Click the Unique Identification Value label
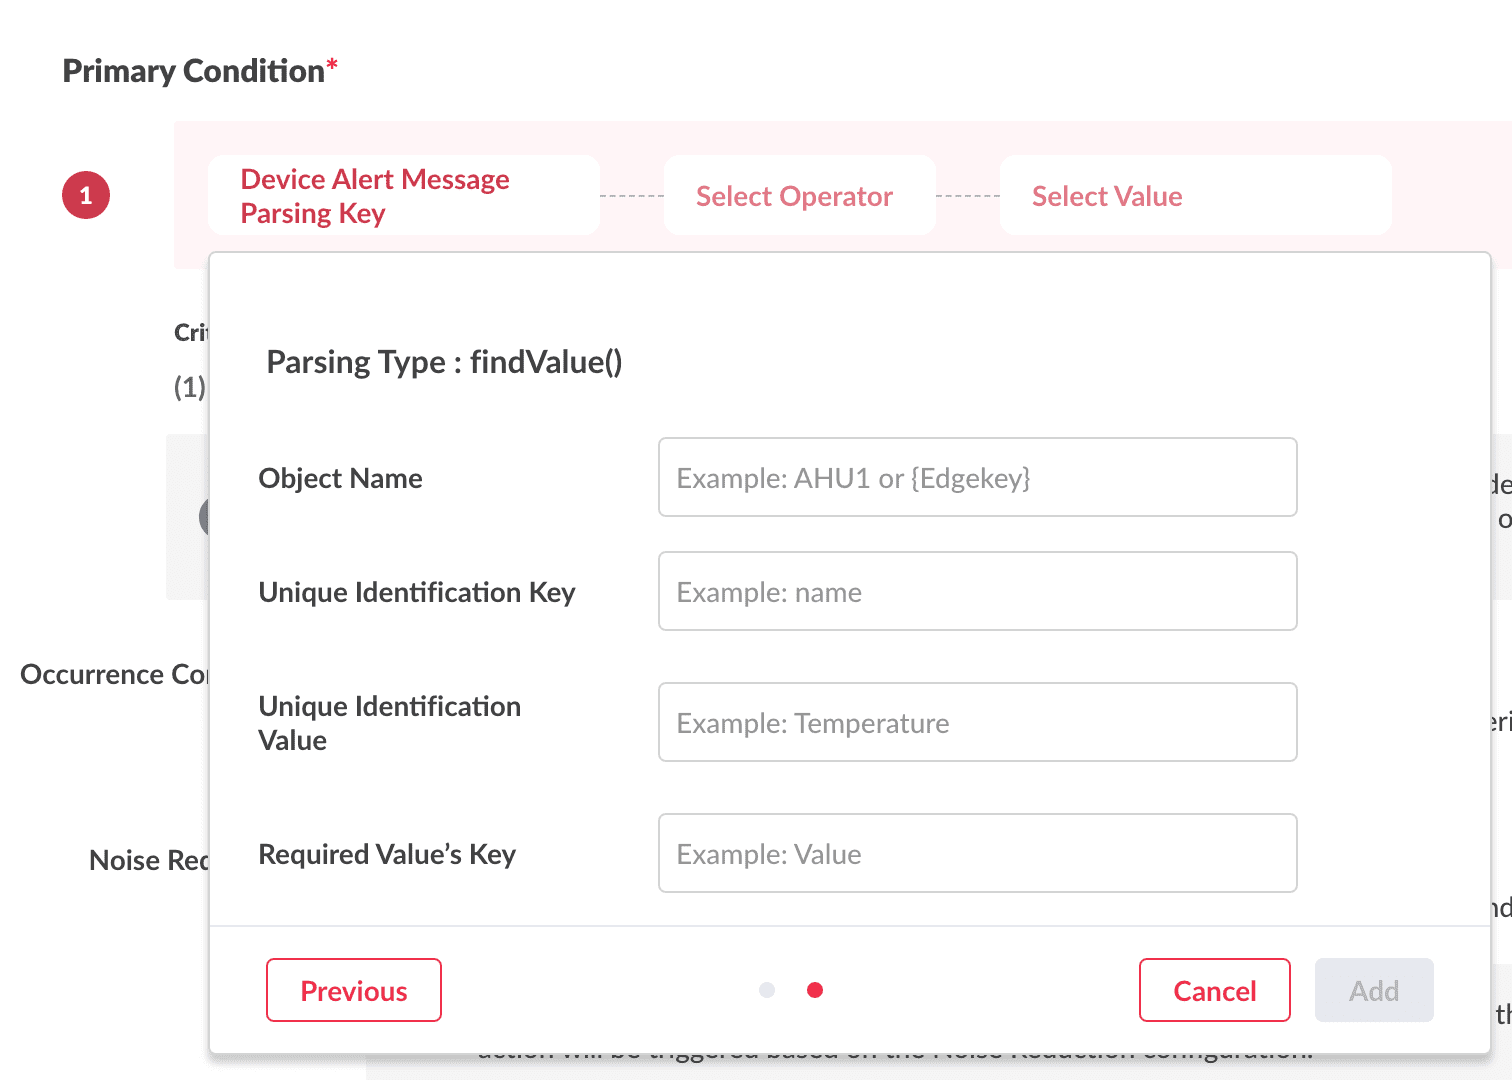Viewport: 1512px width, 1080px height. [389, 723]
